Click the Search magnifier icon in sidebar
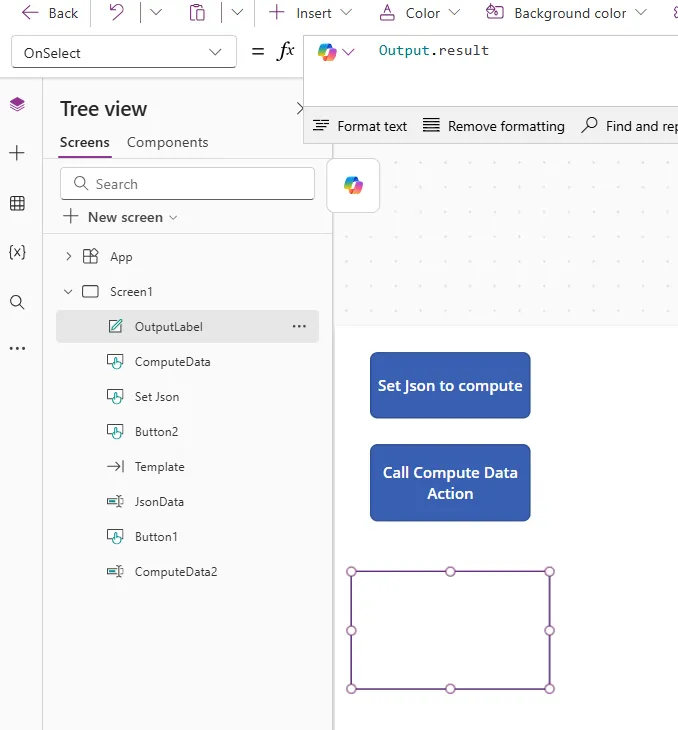 (x=17, y=302)
